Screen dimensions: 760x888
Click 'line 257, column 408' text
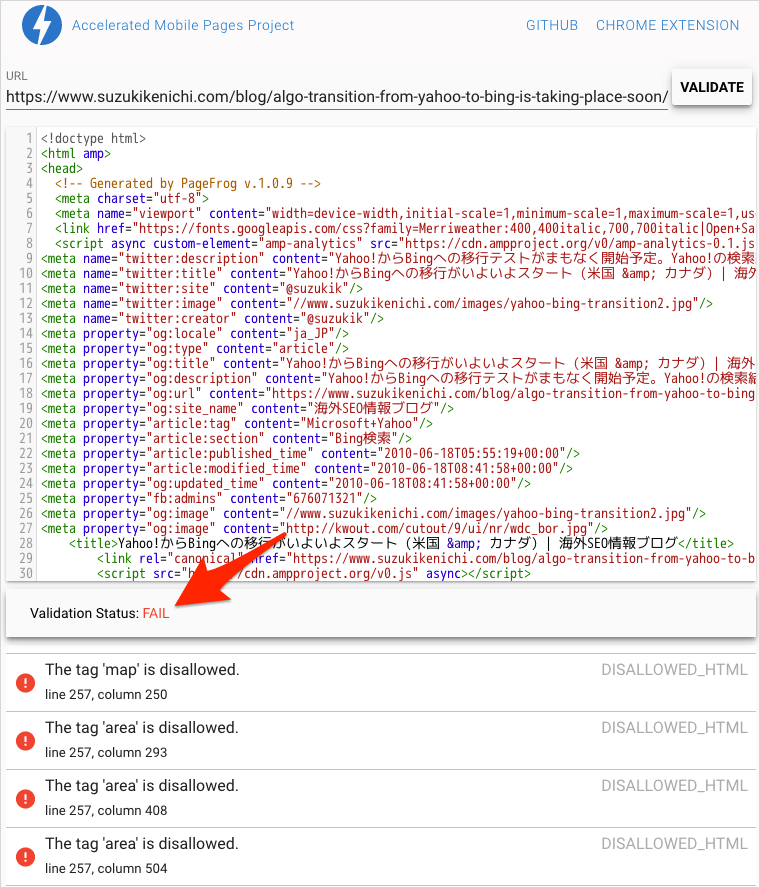pos(106,810)
